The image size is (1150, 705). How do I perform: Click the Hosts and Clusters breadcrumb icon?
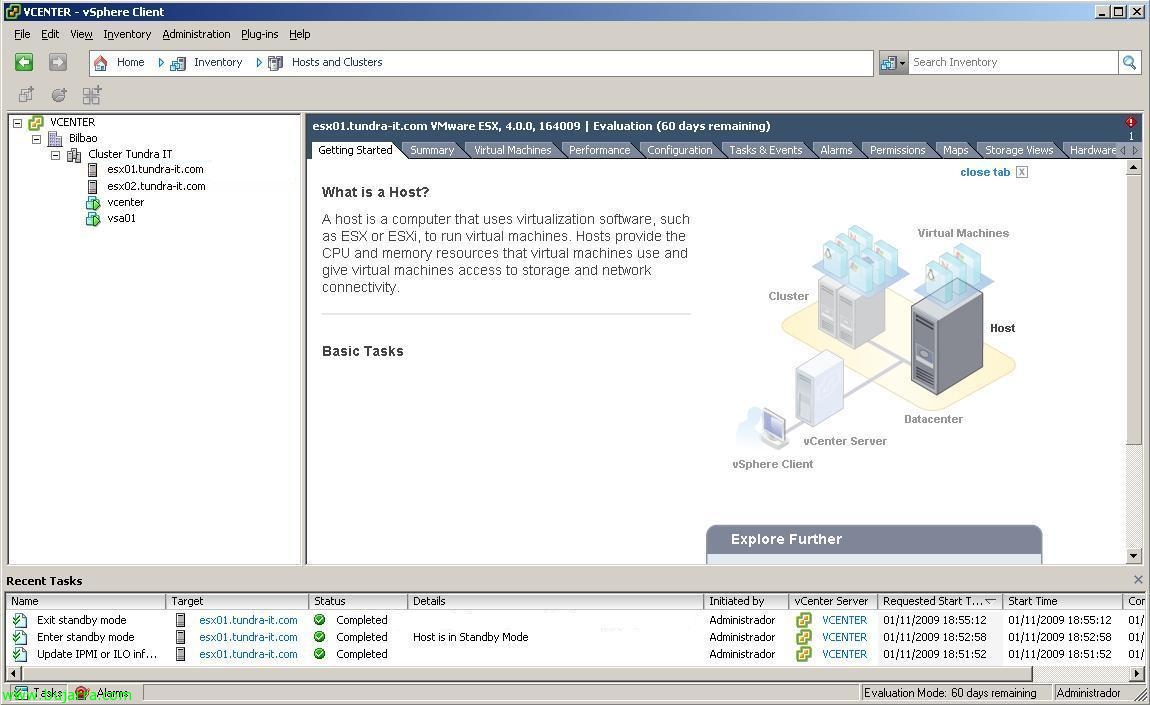click(275, 63)
